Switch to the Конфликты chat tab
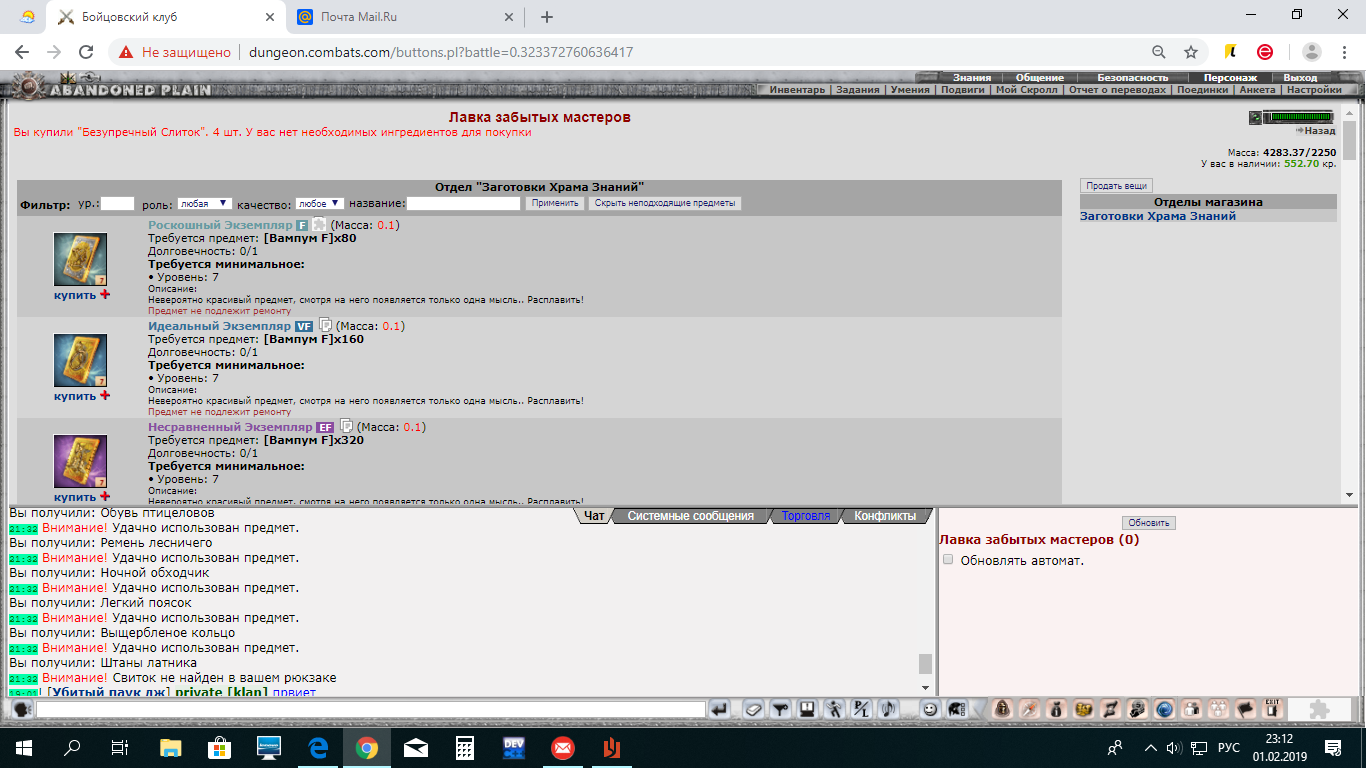Viewport: 1366px width, 768px height. [x=885, y=516]
